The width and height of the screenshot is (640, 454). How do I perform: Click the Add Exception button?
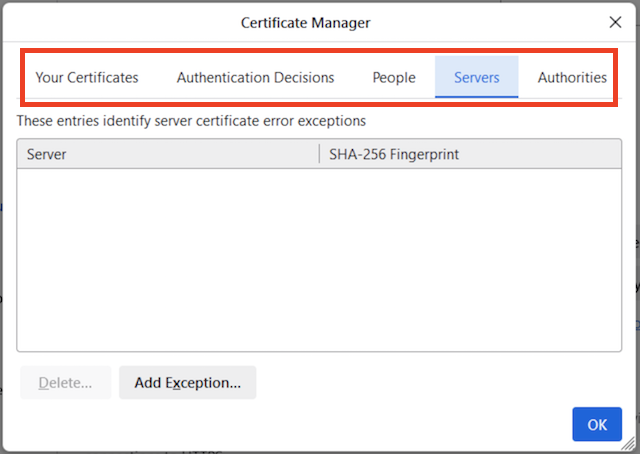[x=188, y=383]
